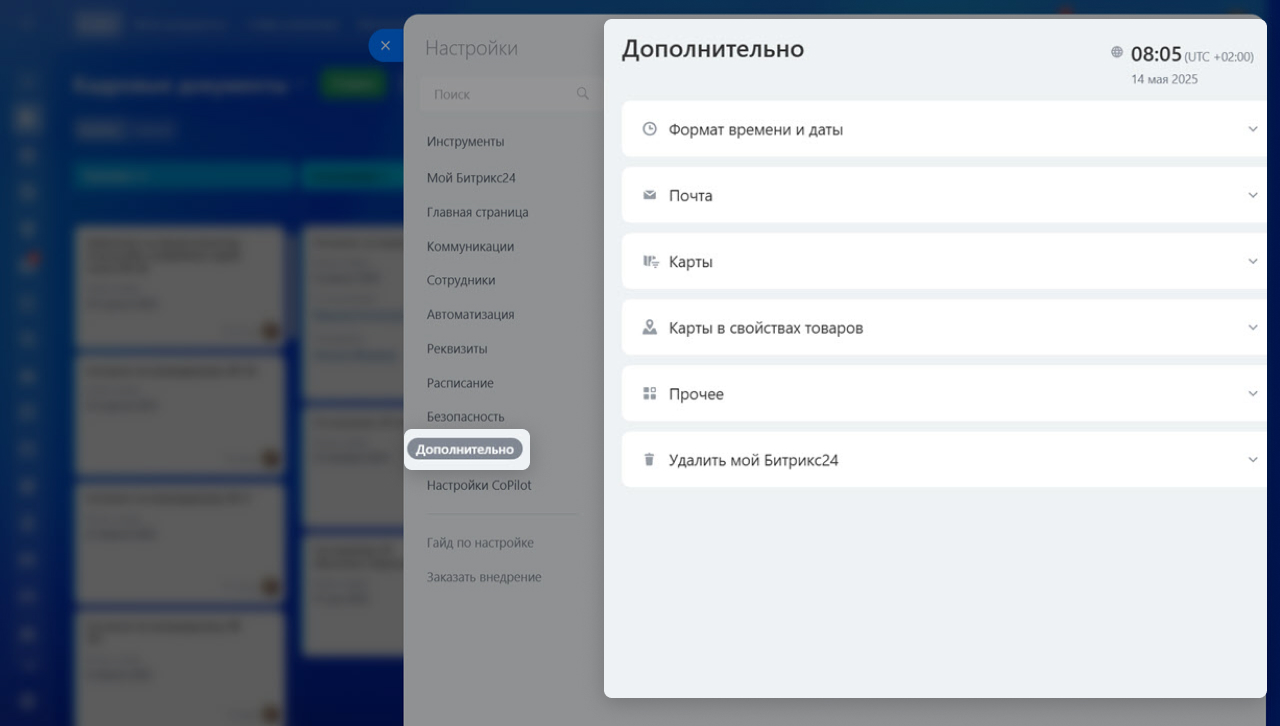Click the globe icon beside the time

(x=1117, y=53)
